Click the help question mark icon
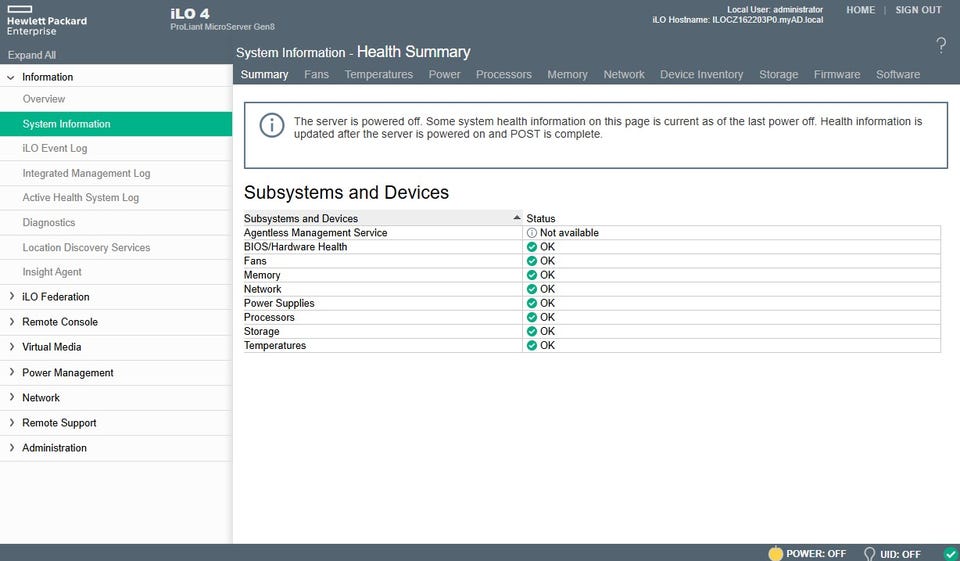The height and width of the screenshot is (561, 960). click(940, 45)
